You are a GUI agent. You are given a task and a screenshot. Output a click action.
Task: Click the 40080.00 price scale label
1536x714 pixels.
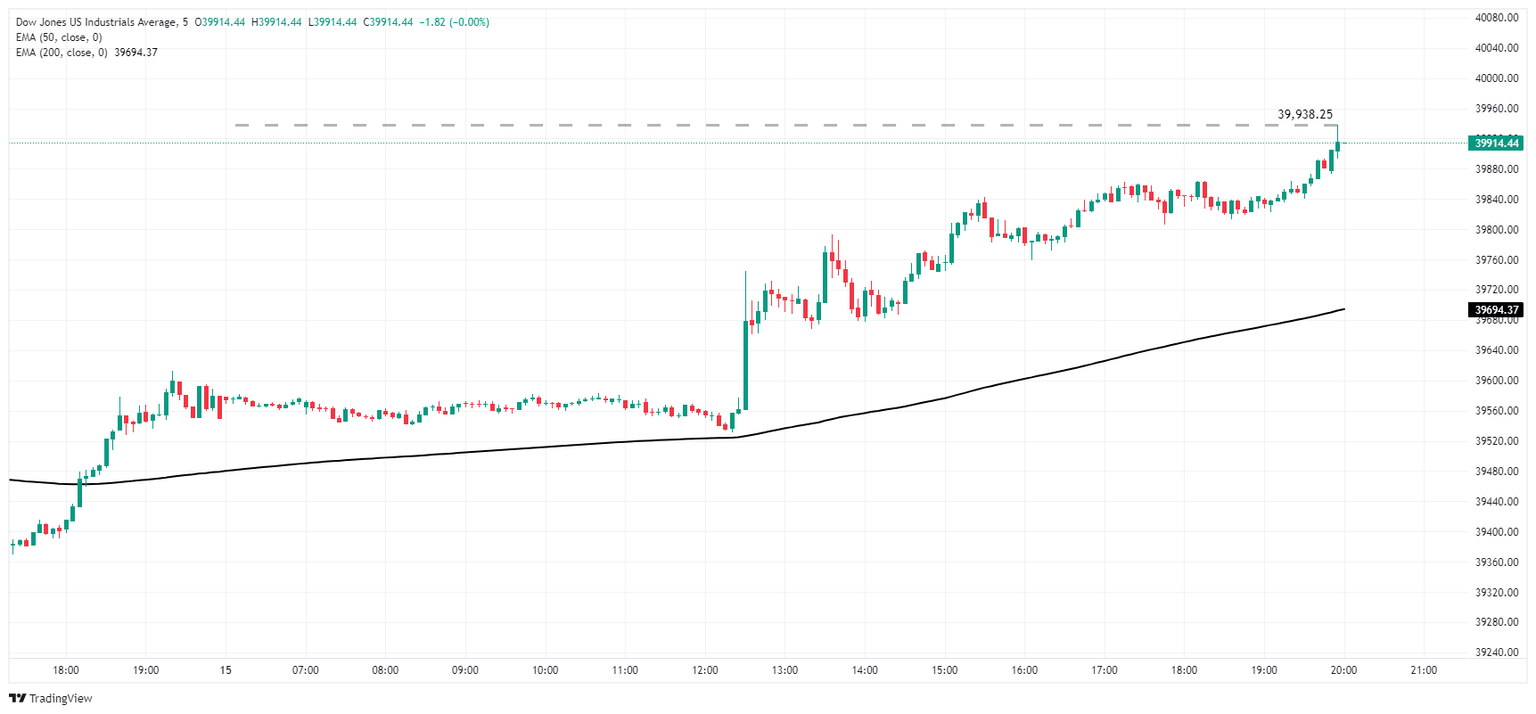1497,18
